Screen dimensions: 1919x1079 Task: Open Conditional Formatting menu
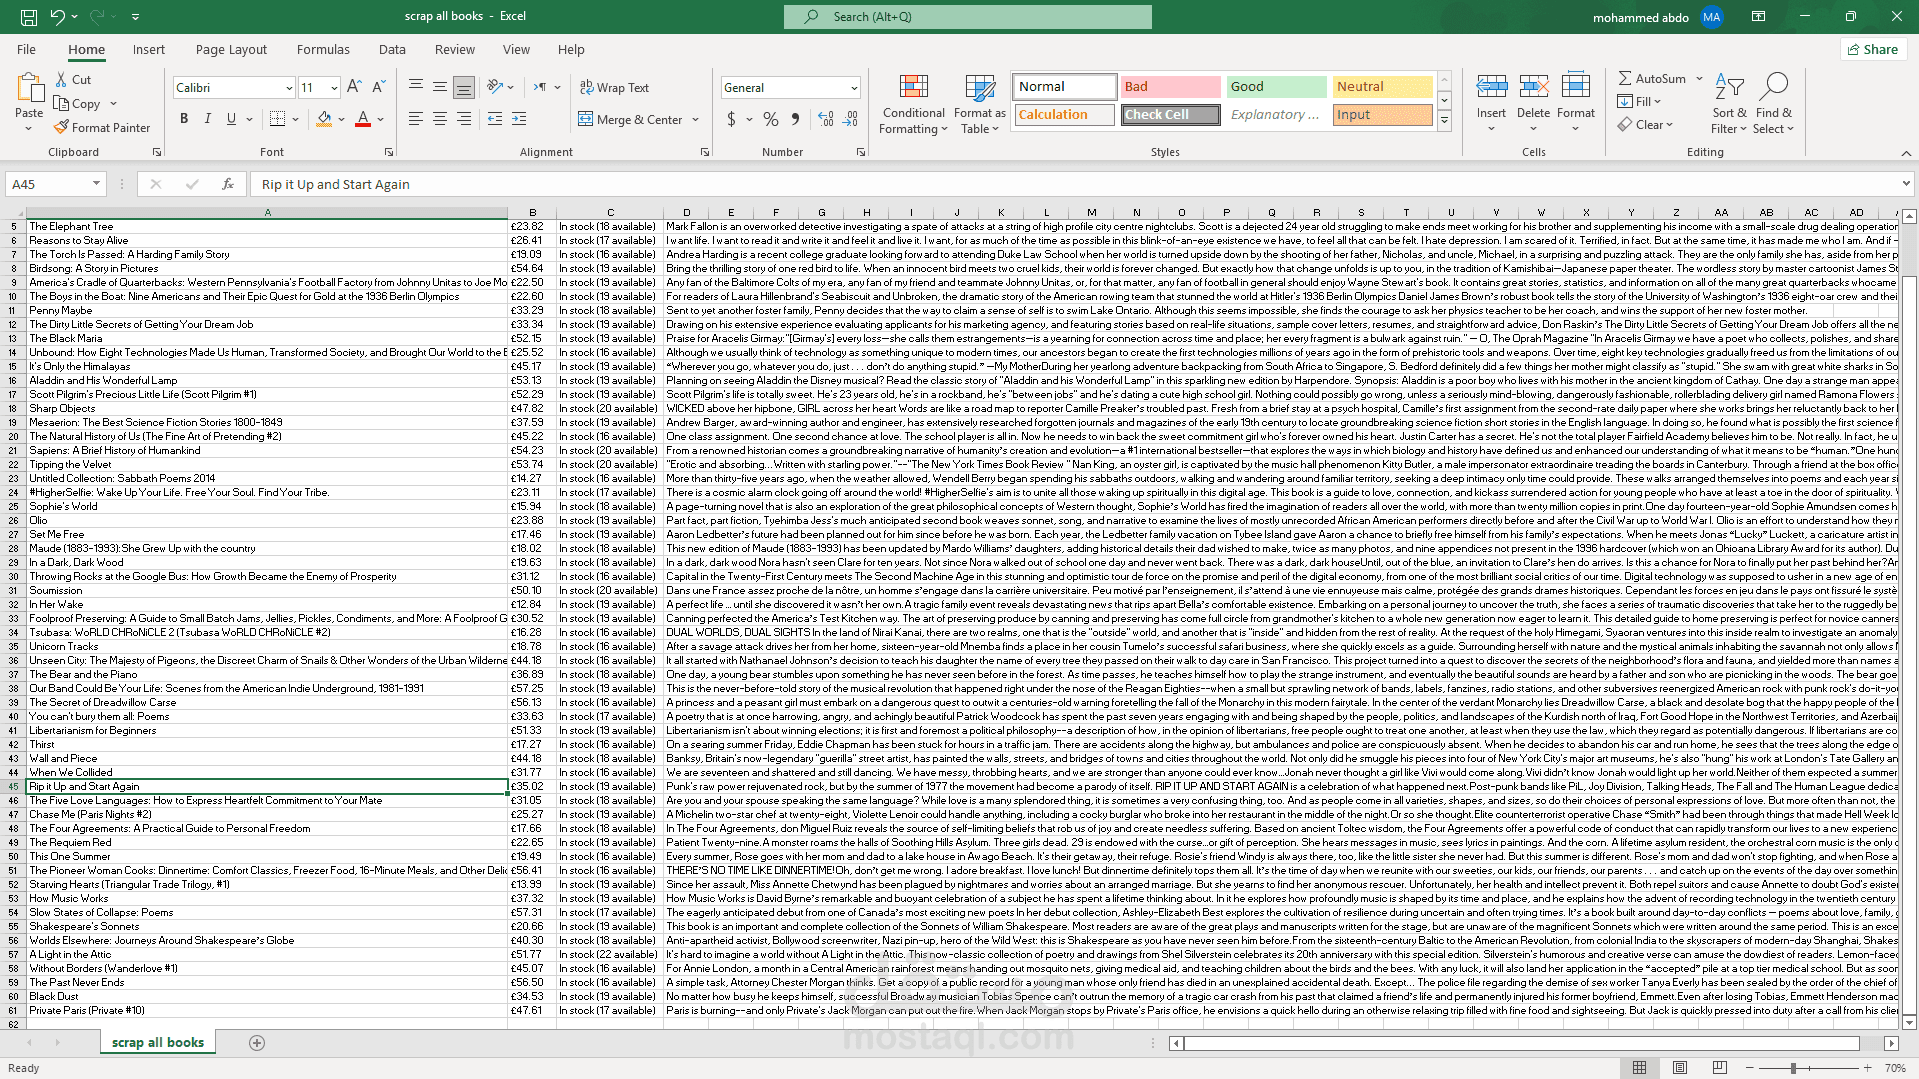[x=913, y=104]
